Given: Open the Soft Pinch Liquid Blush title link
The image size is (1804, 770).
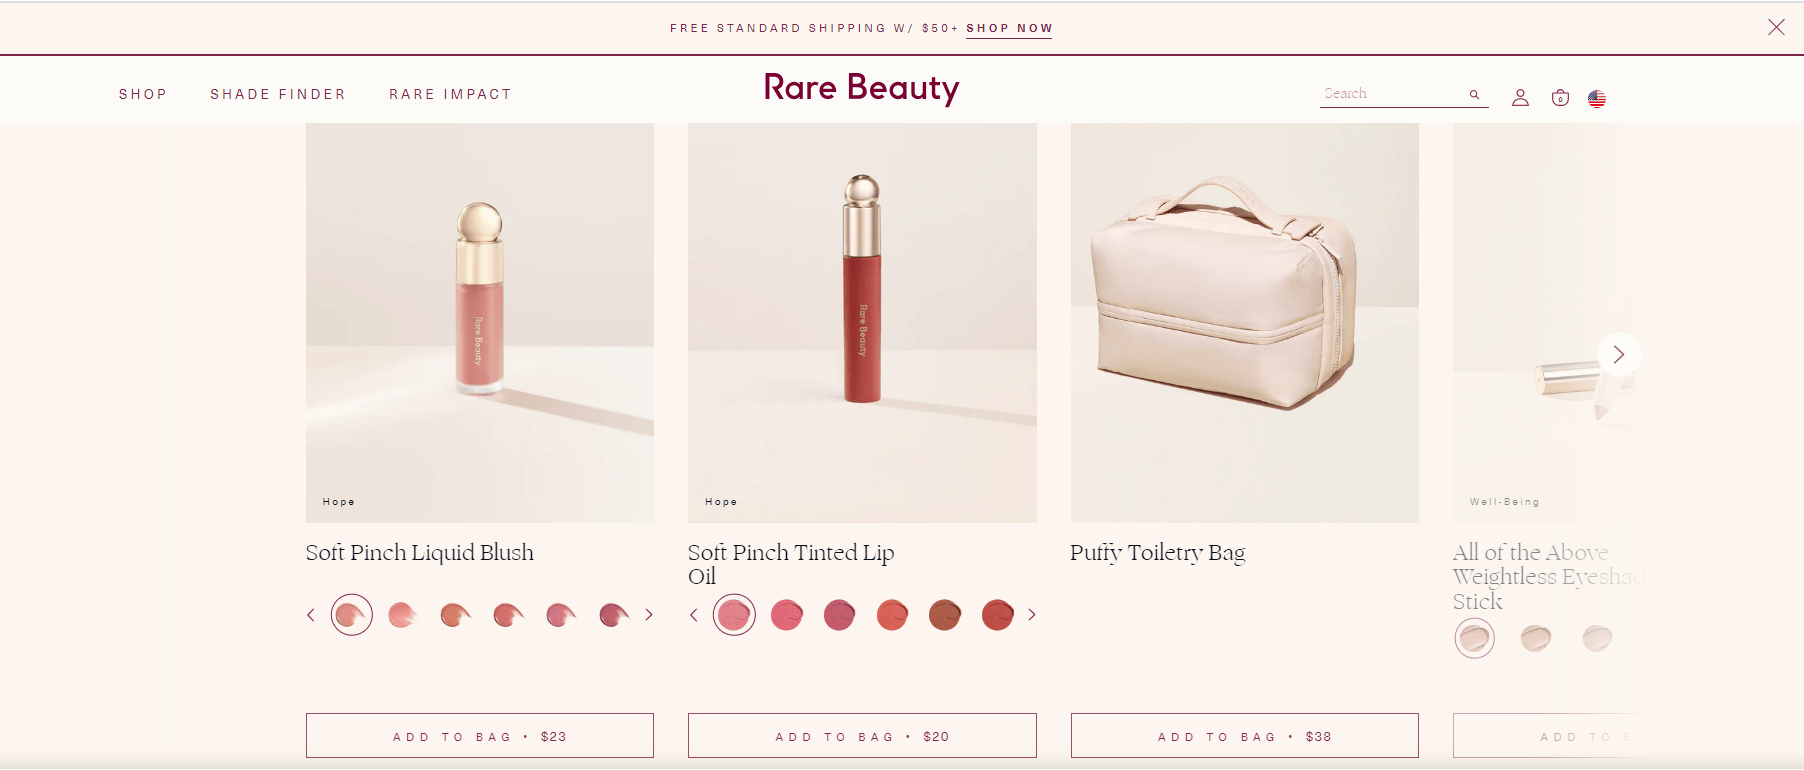Looking at the screenshot, I should click(420, 553).
